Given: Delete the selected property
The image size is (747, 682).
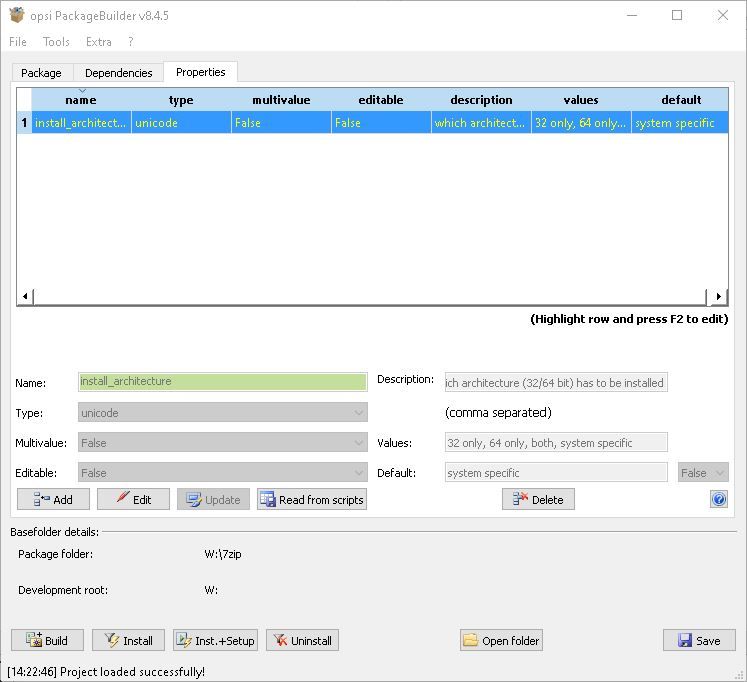Looking at the screenshot, I should click(x=538, y=499).
